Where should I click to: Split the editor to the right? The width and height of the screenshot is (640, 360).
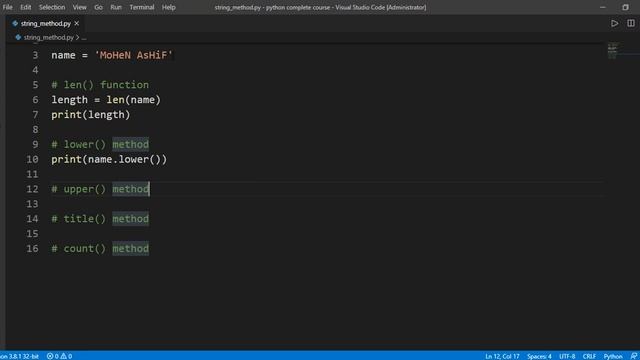(x=631, y=24)
